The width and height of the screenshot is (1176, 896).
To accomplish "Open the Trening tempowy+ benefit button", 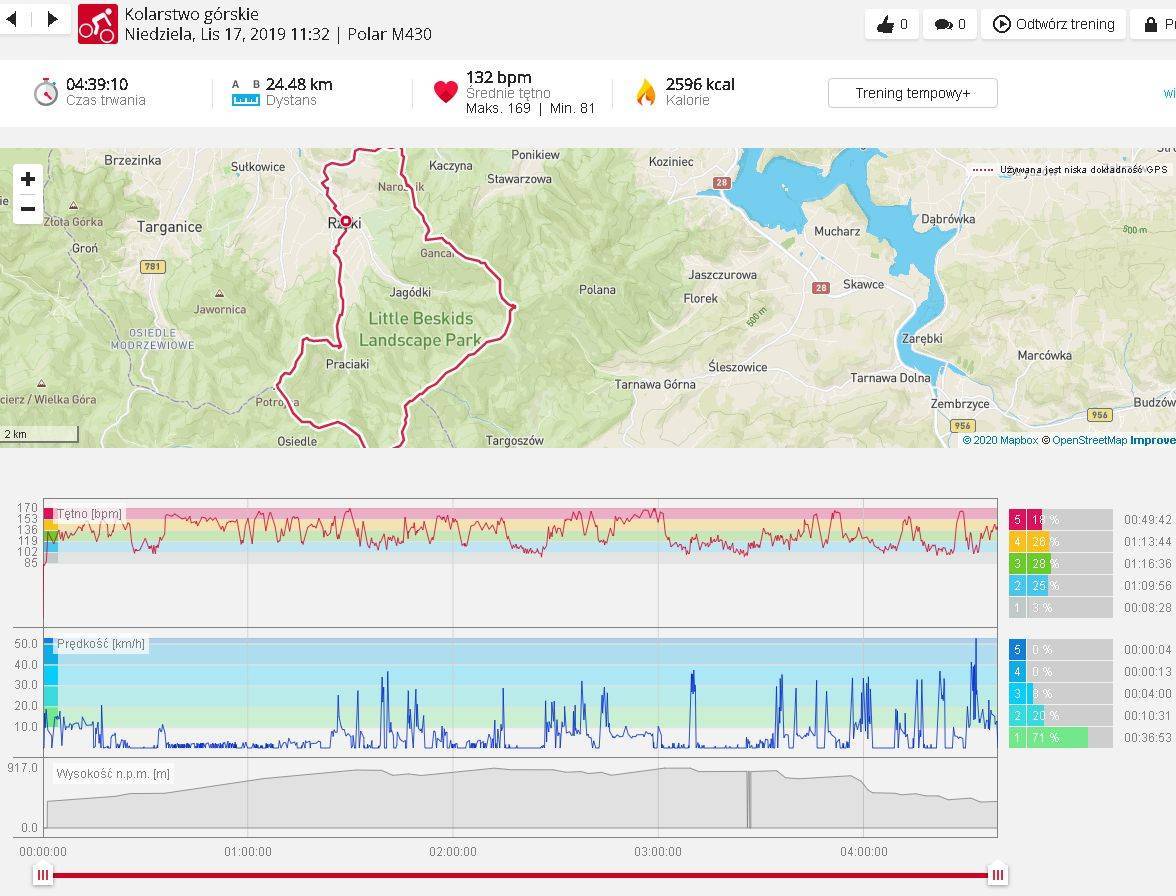I will coord(912,93).
